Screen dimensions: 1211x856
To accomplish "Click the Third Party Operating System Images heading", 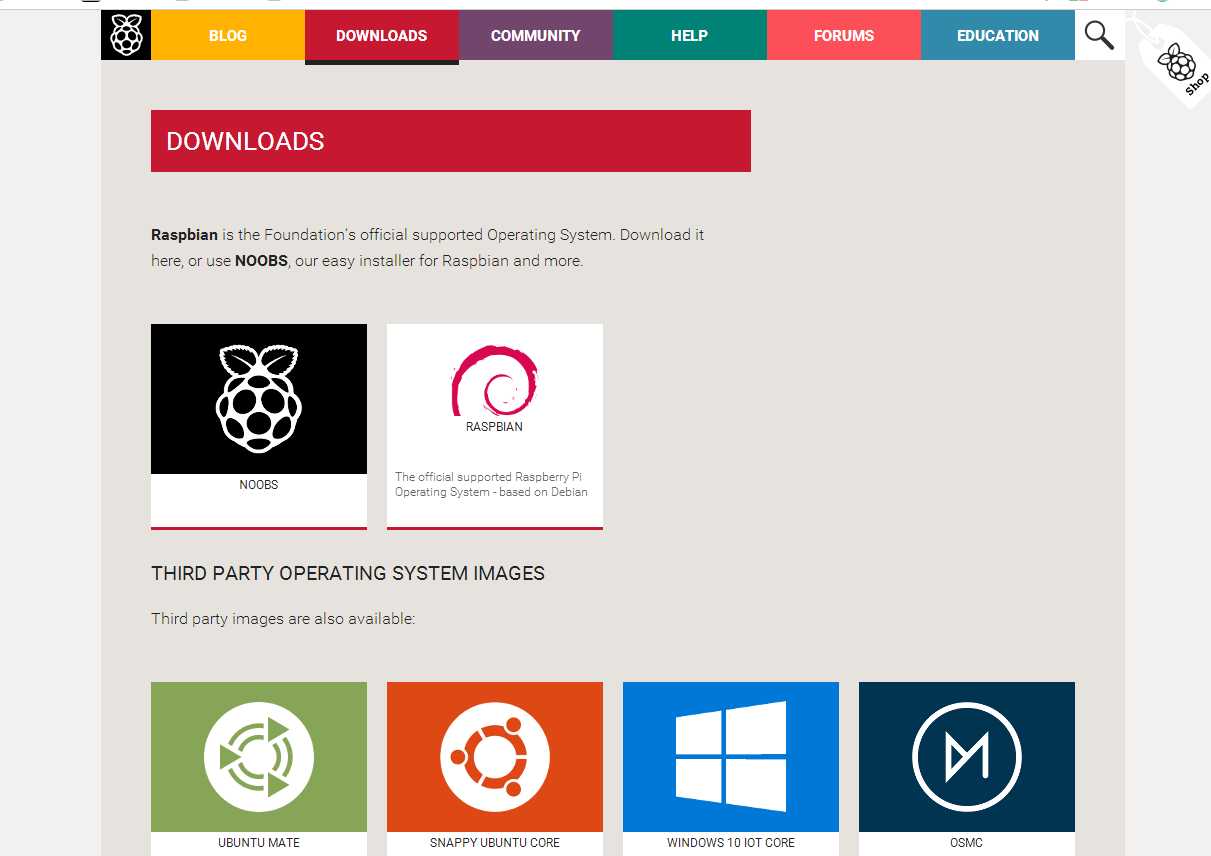I will click(x=348, y=573).
